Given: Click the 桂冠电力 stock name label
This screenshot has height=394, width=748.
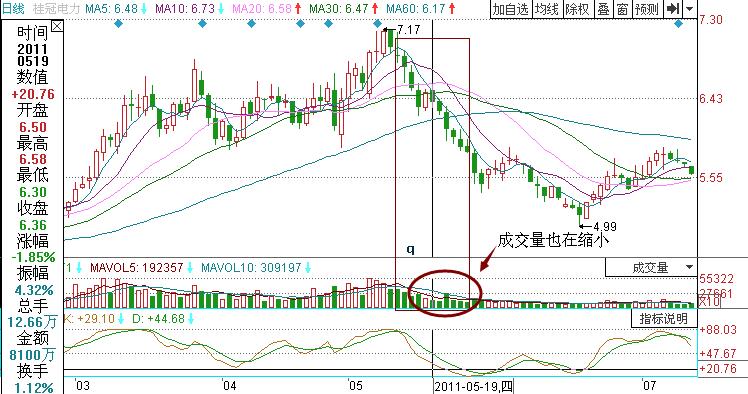Looking at the screenshot, I should click(x=56, y=8).
